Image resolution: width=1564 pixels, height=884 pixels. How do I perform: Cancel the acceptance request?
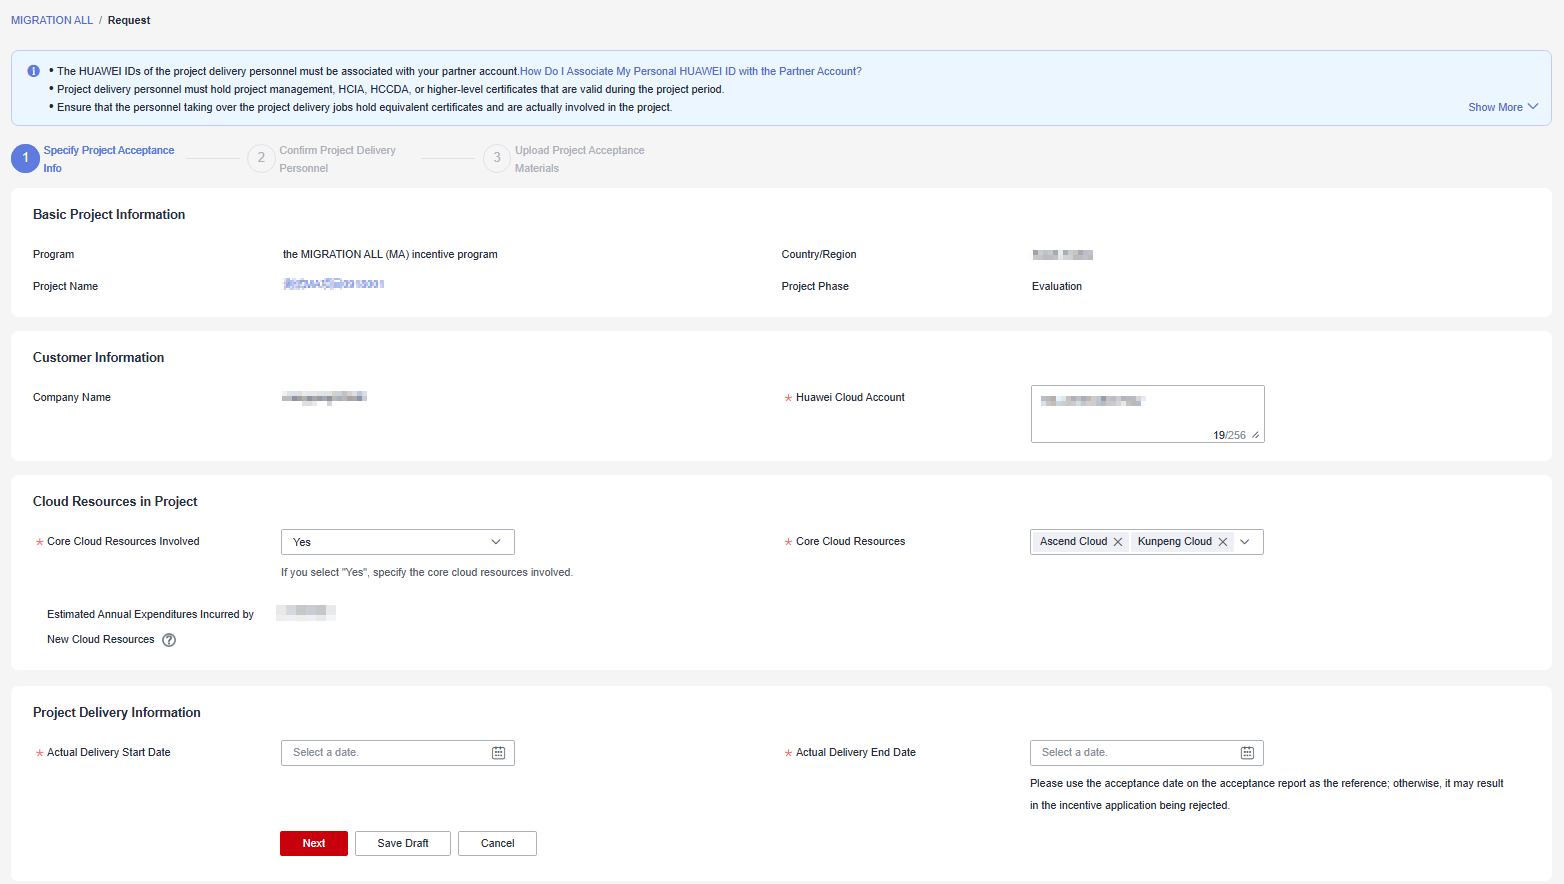[497, 843]
